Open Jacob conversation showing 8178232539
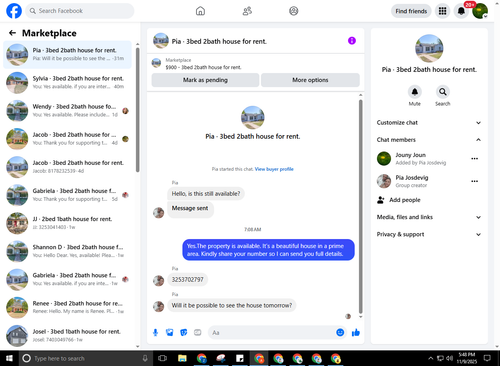 [68, 167]
